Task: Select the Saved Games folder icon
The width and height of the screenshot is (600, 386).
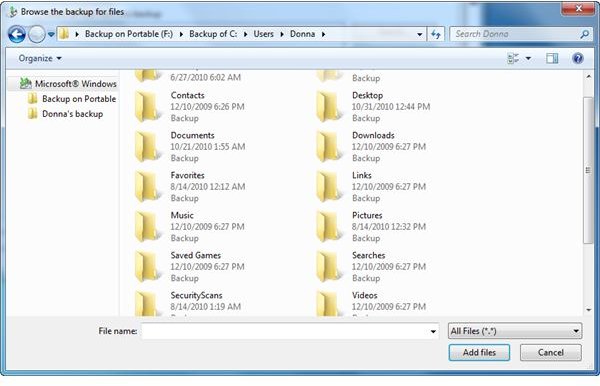Action: pos(148,267)
